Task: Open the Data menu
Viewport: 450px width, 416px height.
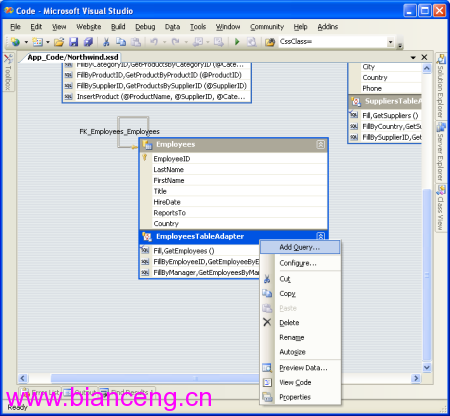Action: [x=172, y=27]
